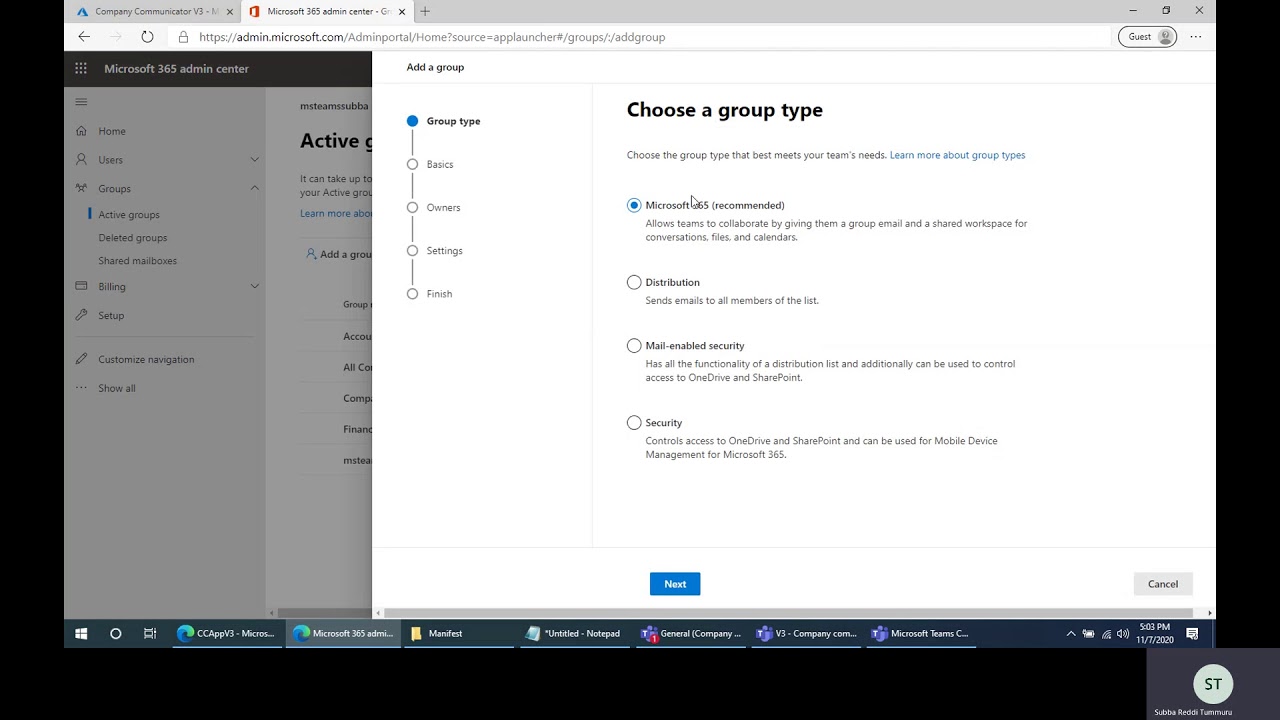Switch to CCAppV3 Edge taskbar window

tap(226, 633)
